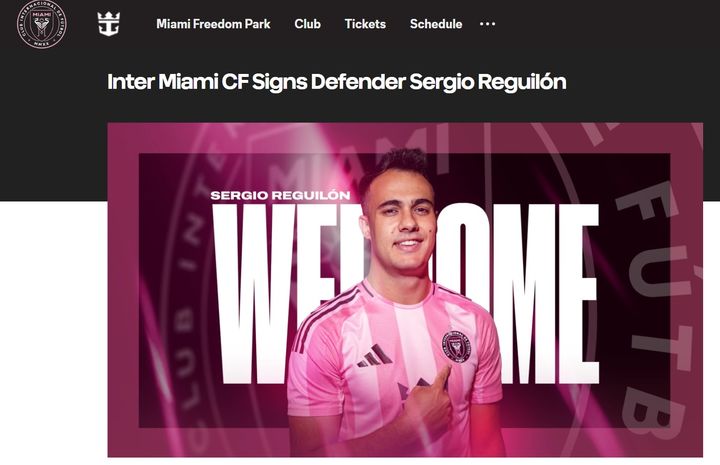Image resolution: width=720 pixels, height=465 pixels.
Task: Open the Royal Caribbean crown-anchor sponsor logo
Action: tap(109, 24)
